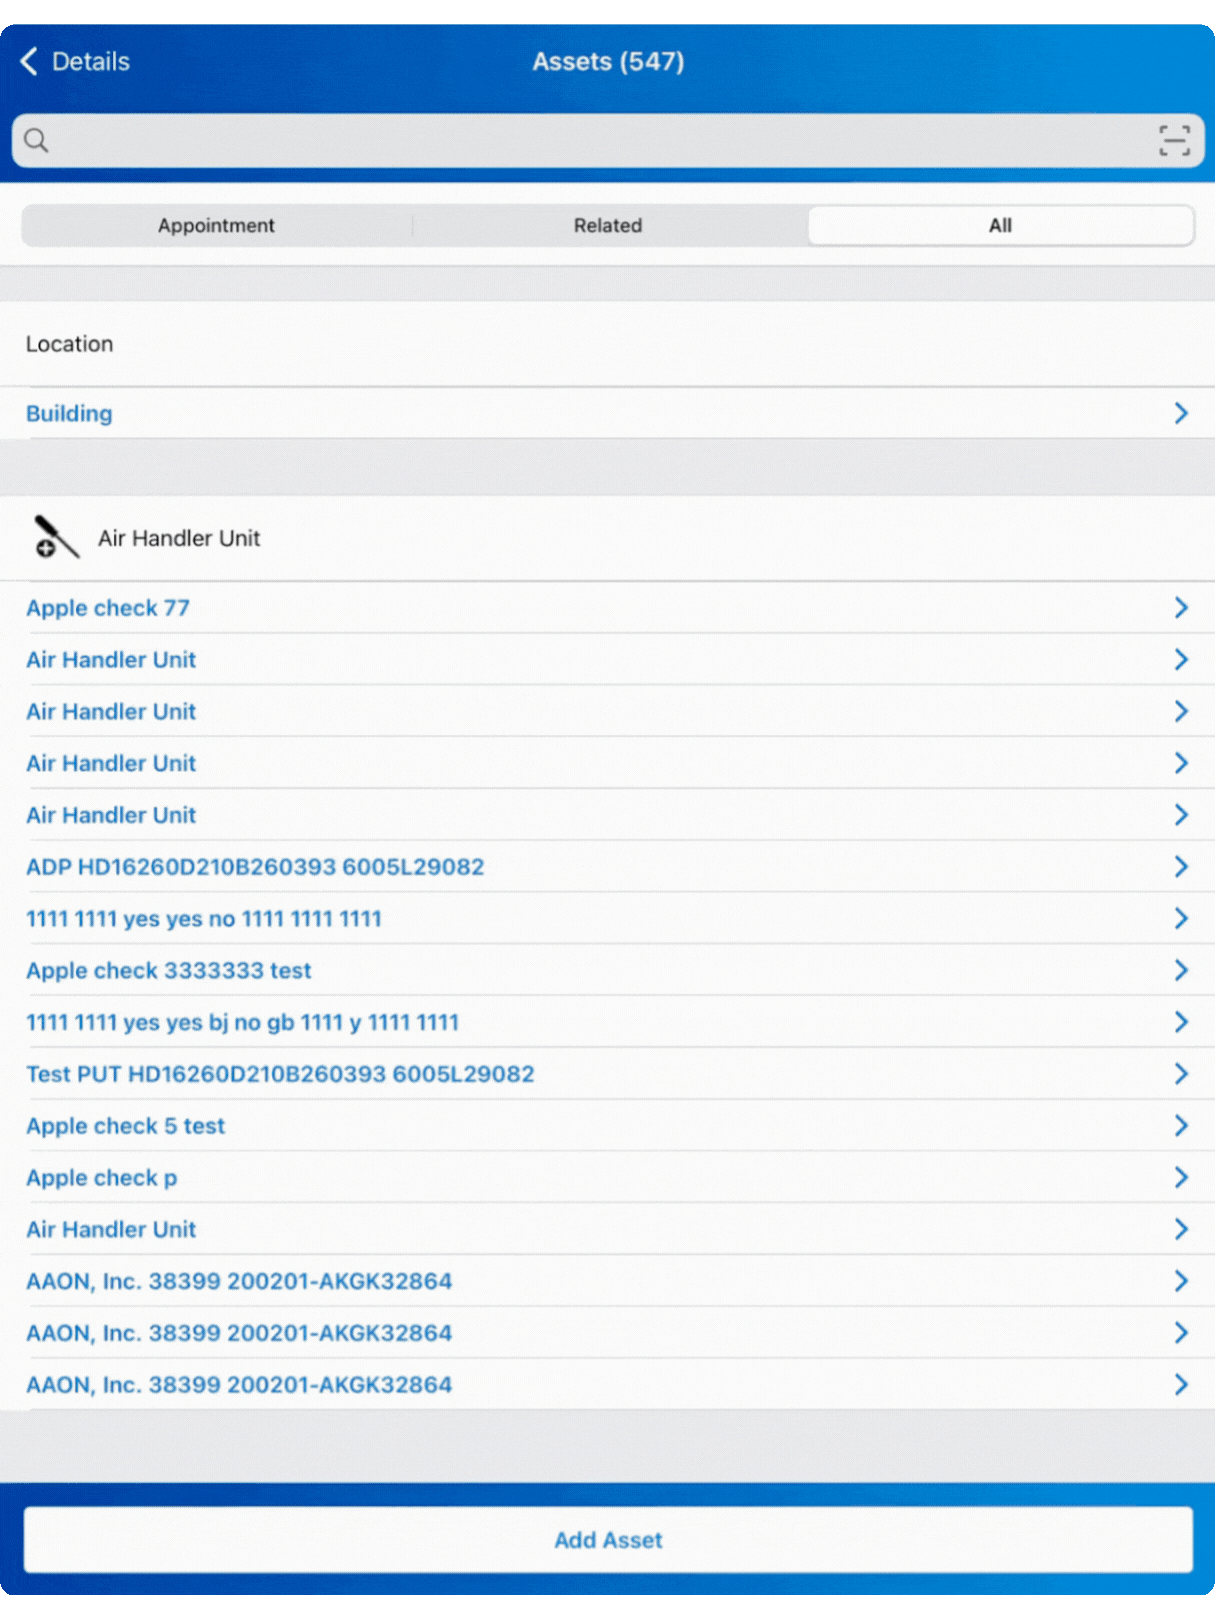Open the ADP HD16260D210B260393 asset
Screen dimensions: 1215x1620
click(x=255, y=867)
